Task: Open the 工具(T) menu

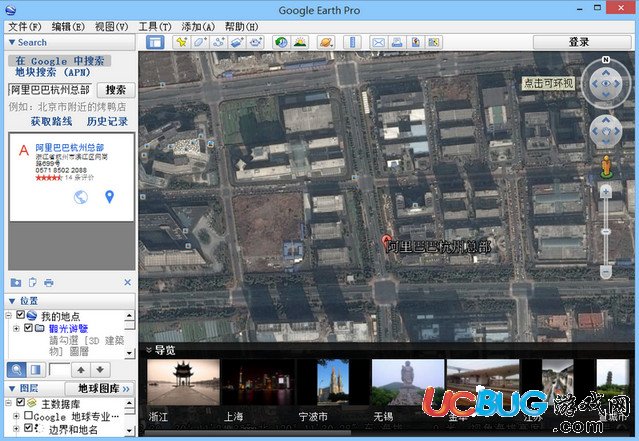Action: point(155,26)
